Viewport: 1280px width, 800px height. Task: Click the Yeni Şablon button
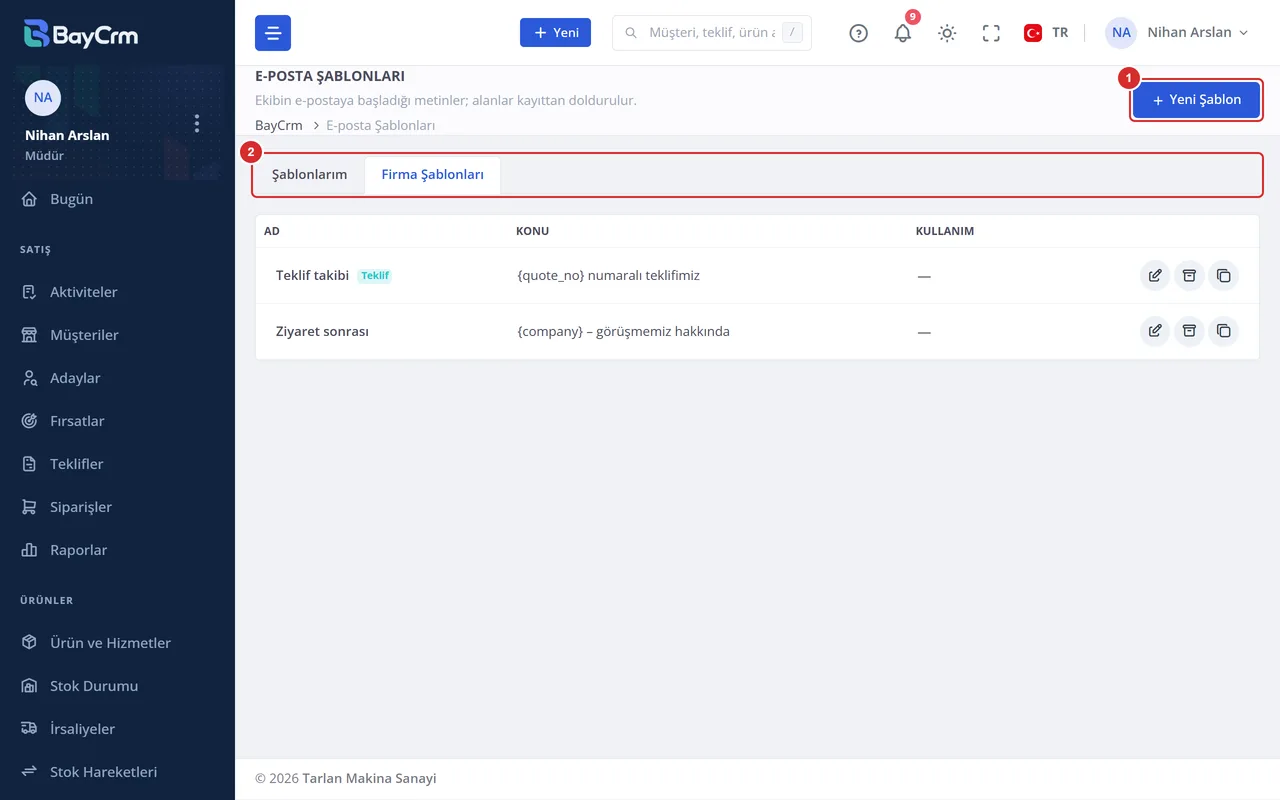[1196, 100]
